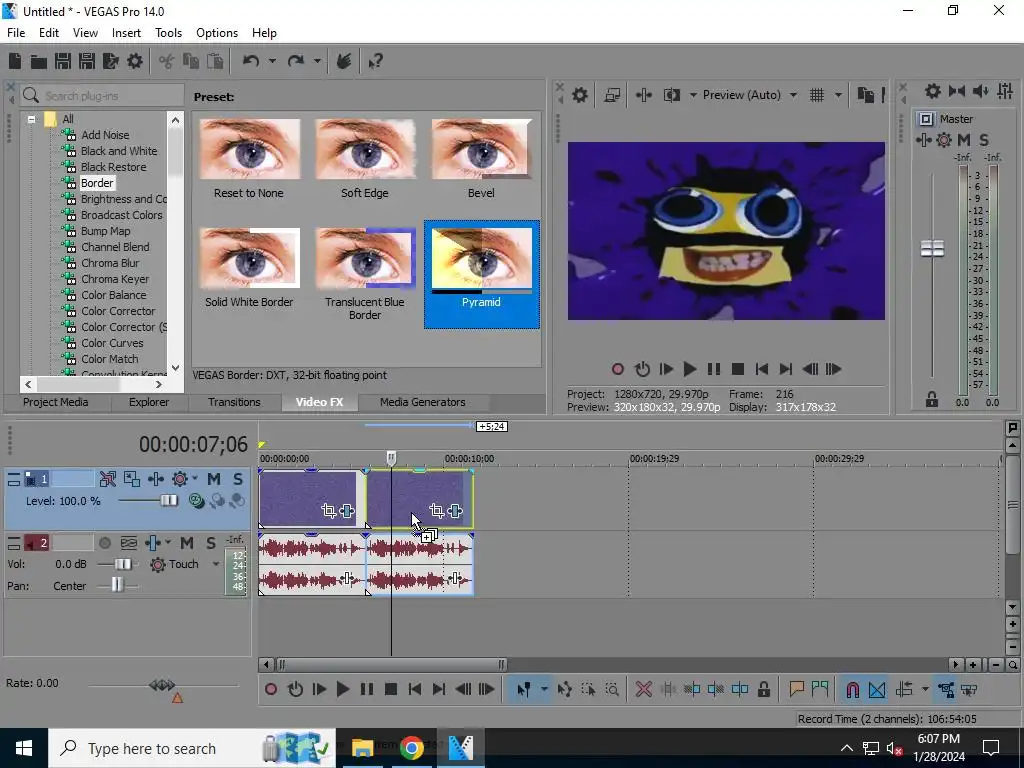Open Touch automation mode dropdown
Screen dimensions: 1024x768
click(216, 564)
